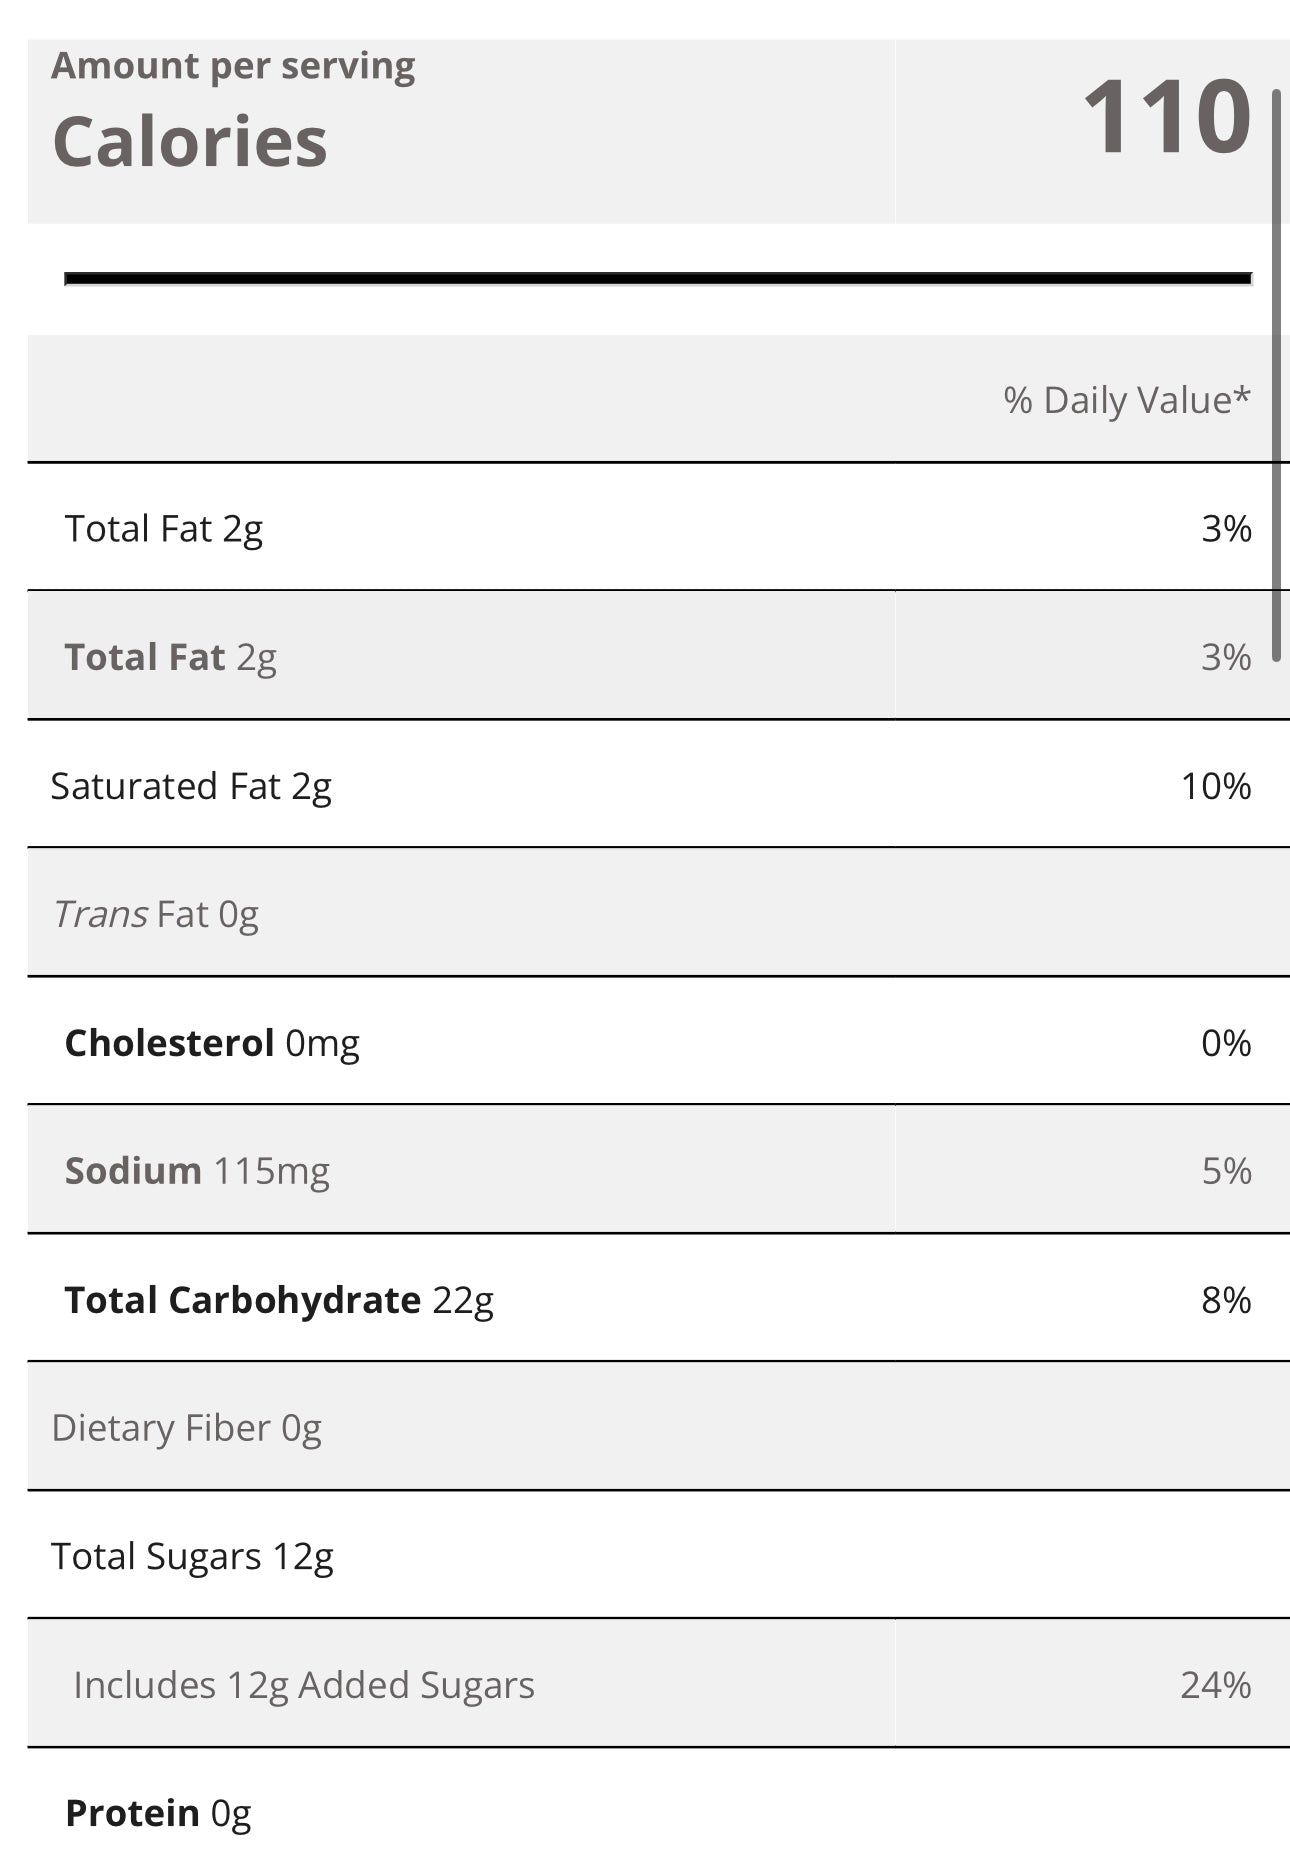1290x1864 pixels.
Task: Click the Saturated Fat 2g row label
Action: click(x=191, y=786)
